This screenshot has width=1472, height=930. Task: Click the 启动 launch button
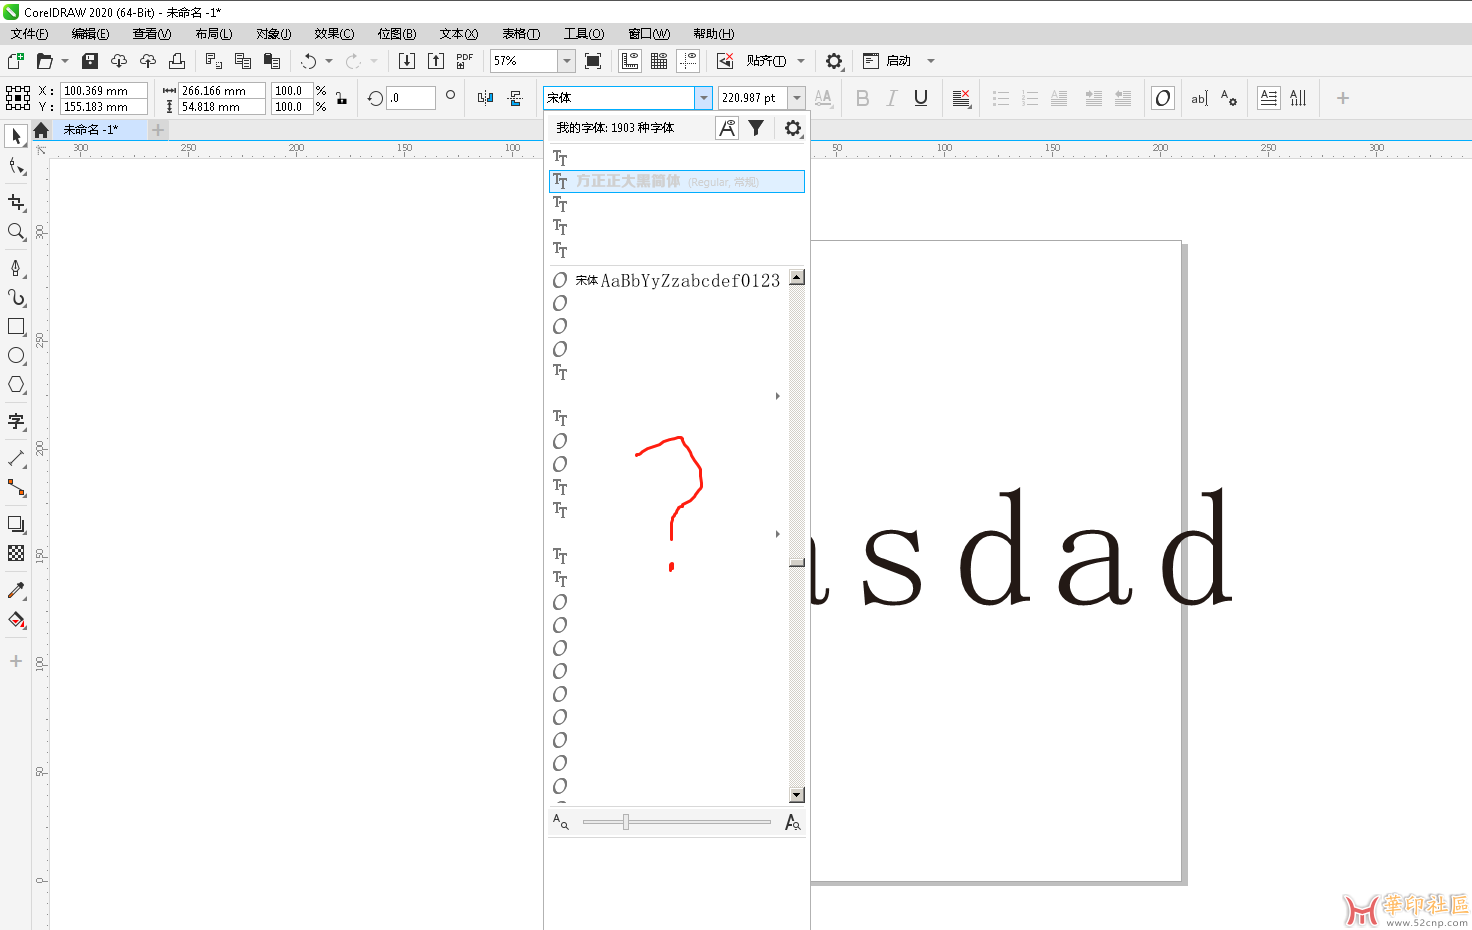coord(887,61)
